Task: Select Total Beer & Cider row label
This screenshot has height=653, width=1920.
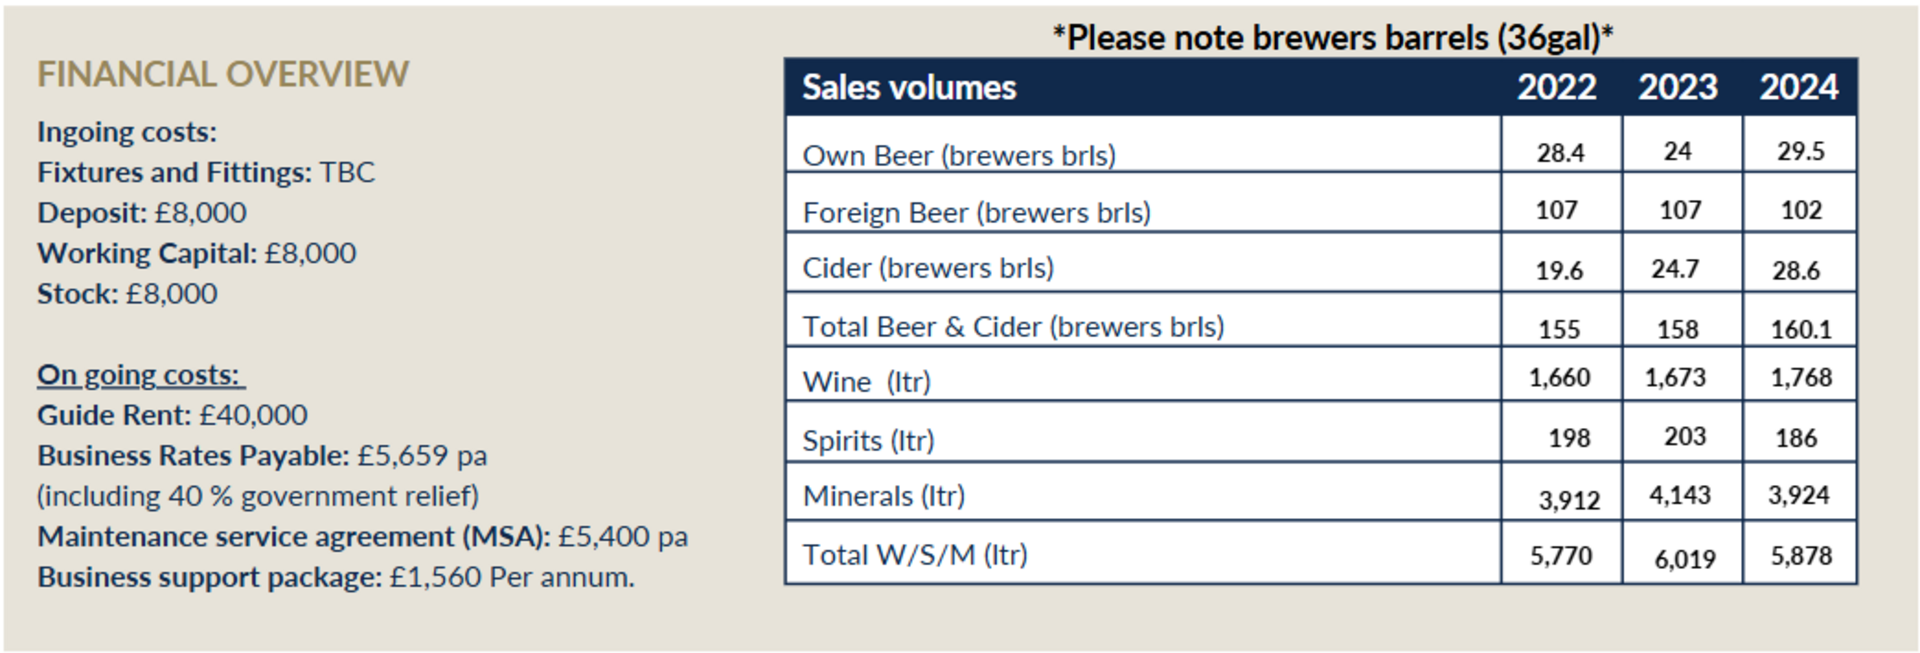Action: click(x=1013, y=326)
